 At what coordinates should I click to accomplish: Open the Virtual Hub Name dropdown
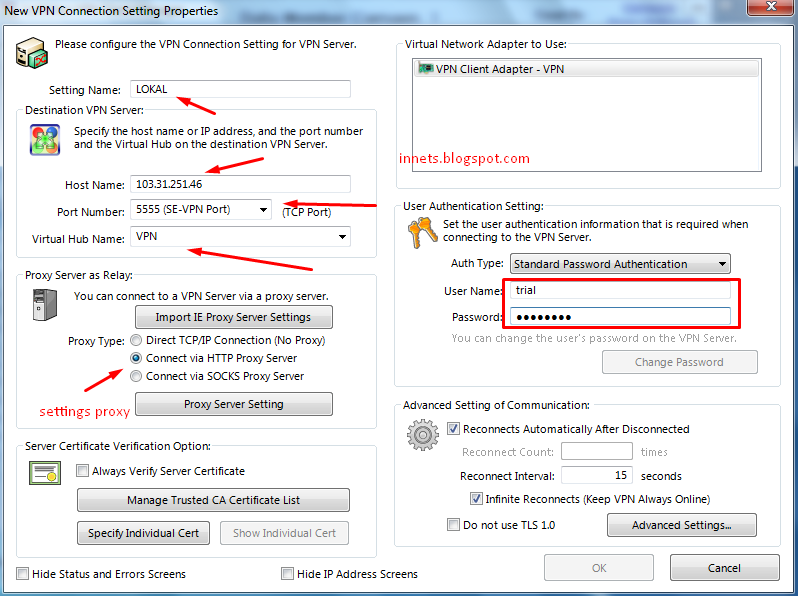point(343,237)
